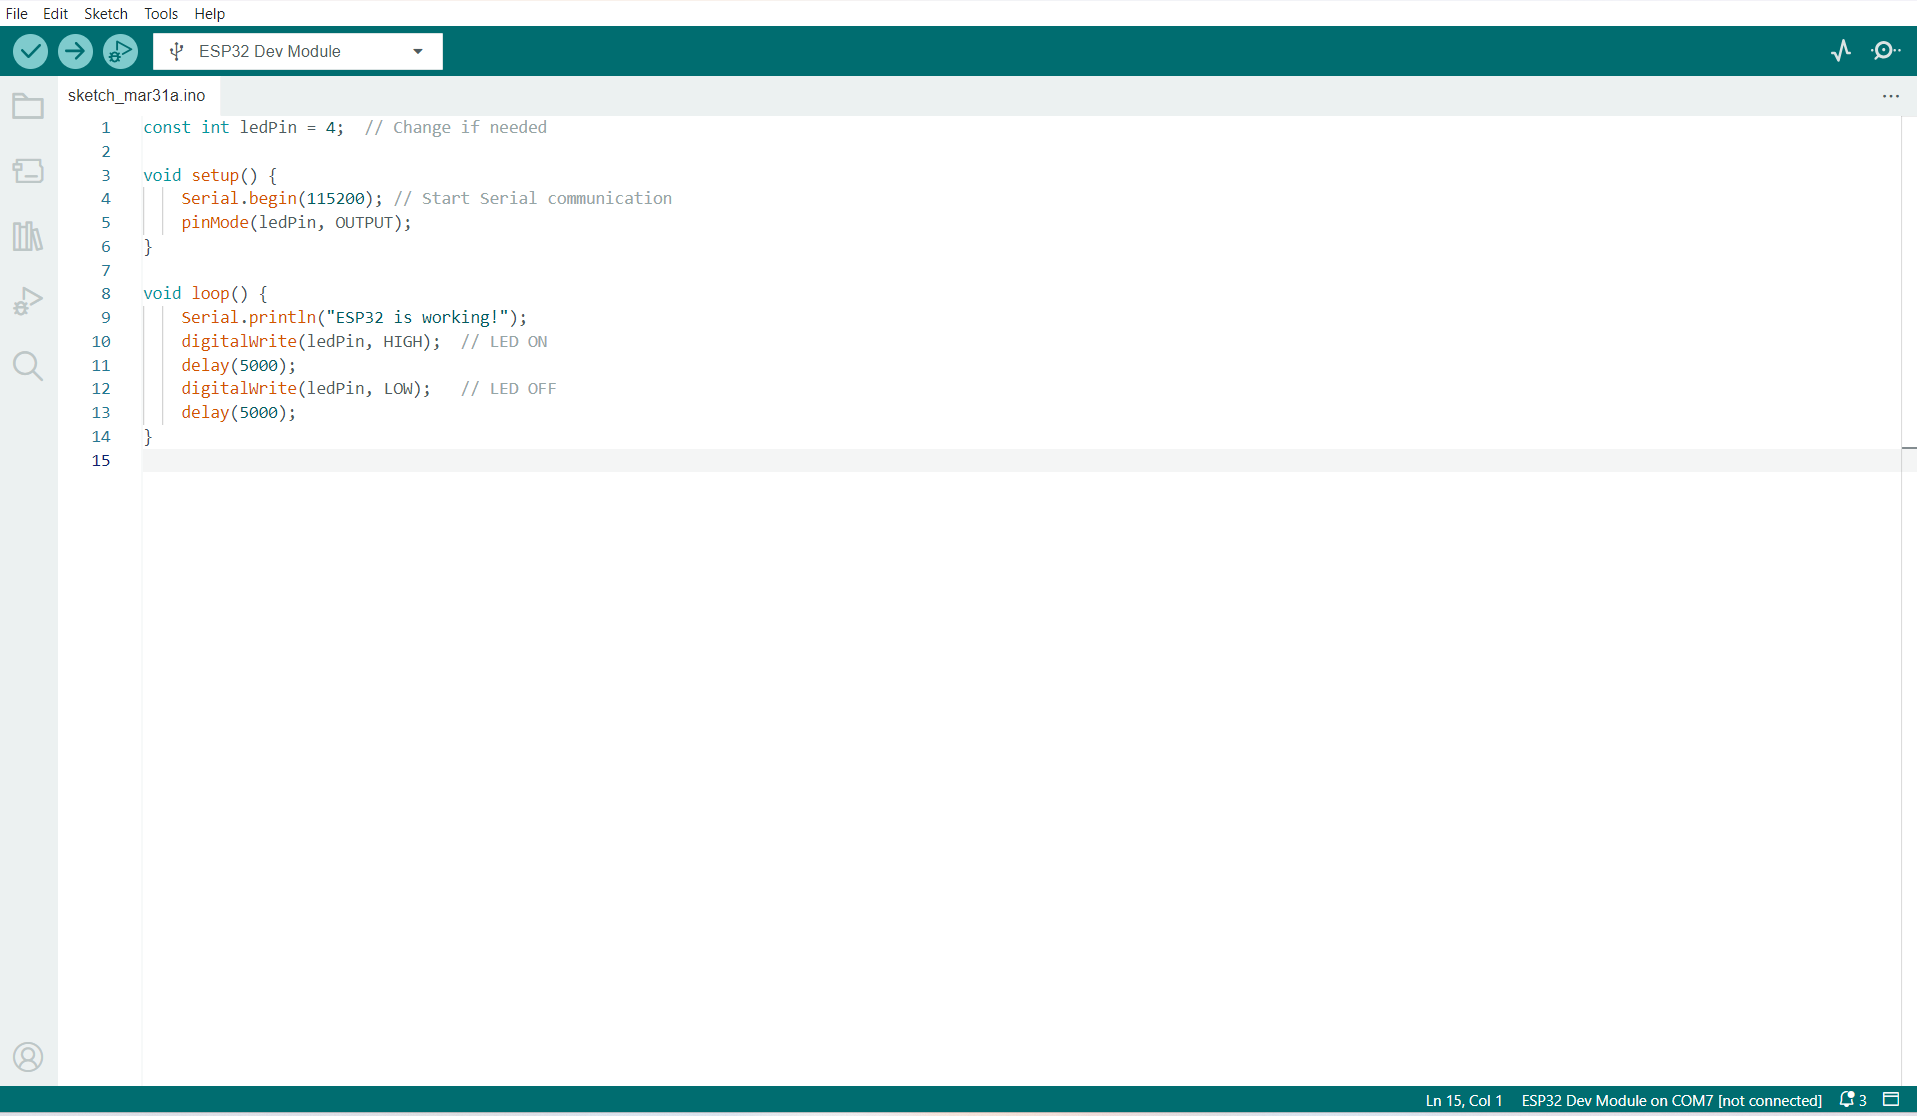Open the notifications bell in status bar
This screenshot has height=1116, width=1917.
[x=1853, y=1100]
